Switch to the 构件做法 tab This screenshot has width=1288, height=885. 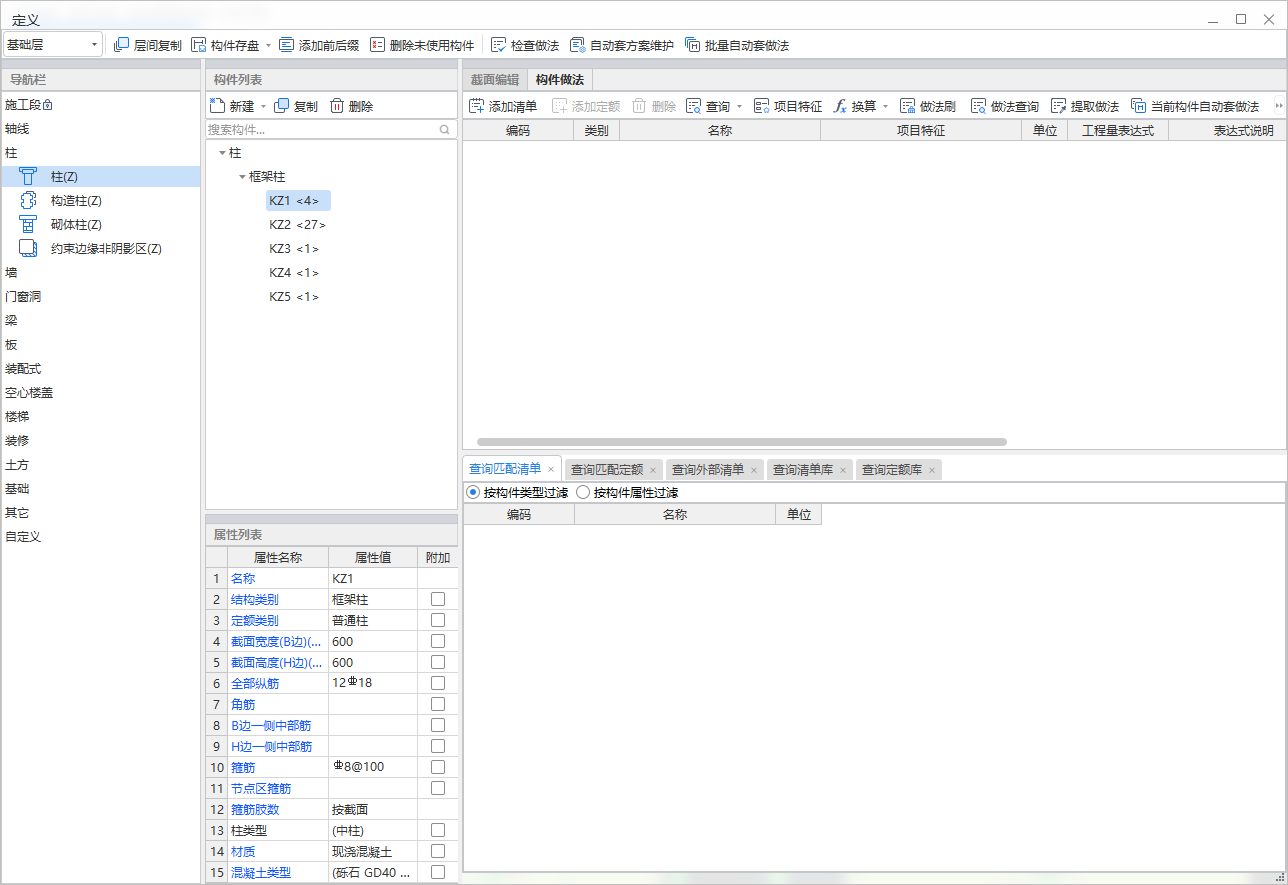pyautogui.click(x=559, y=80)
